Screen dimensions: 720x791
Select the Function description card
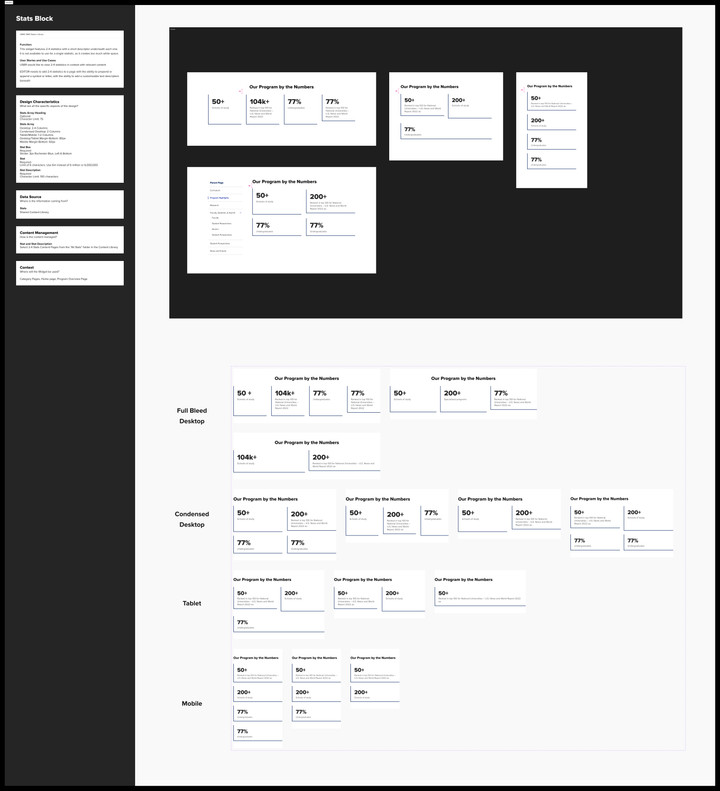pyautogui.click(x=70, y=59)
